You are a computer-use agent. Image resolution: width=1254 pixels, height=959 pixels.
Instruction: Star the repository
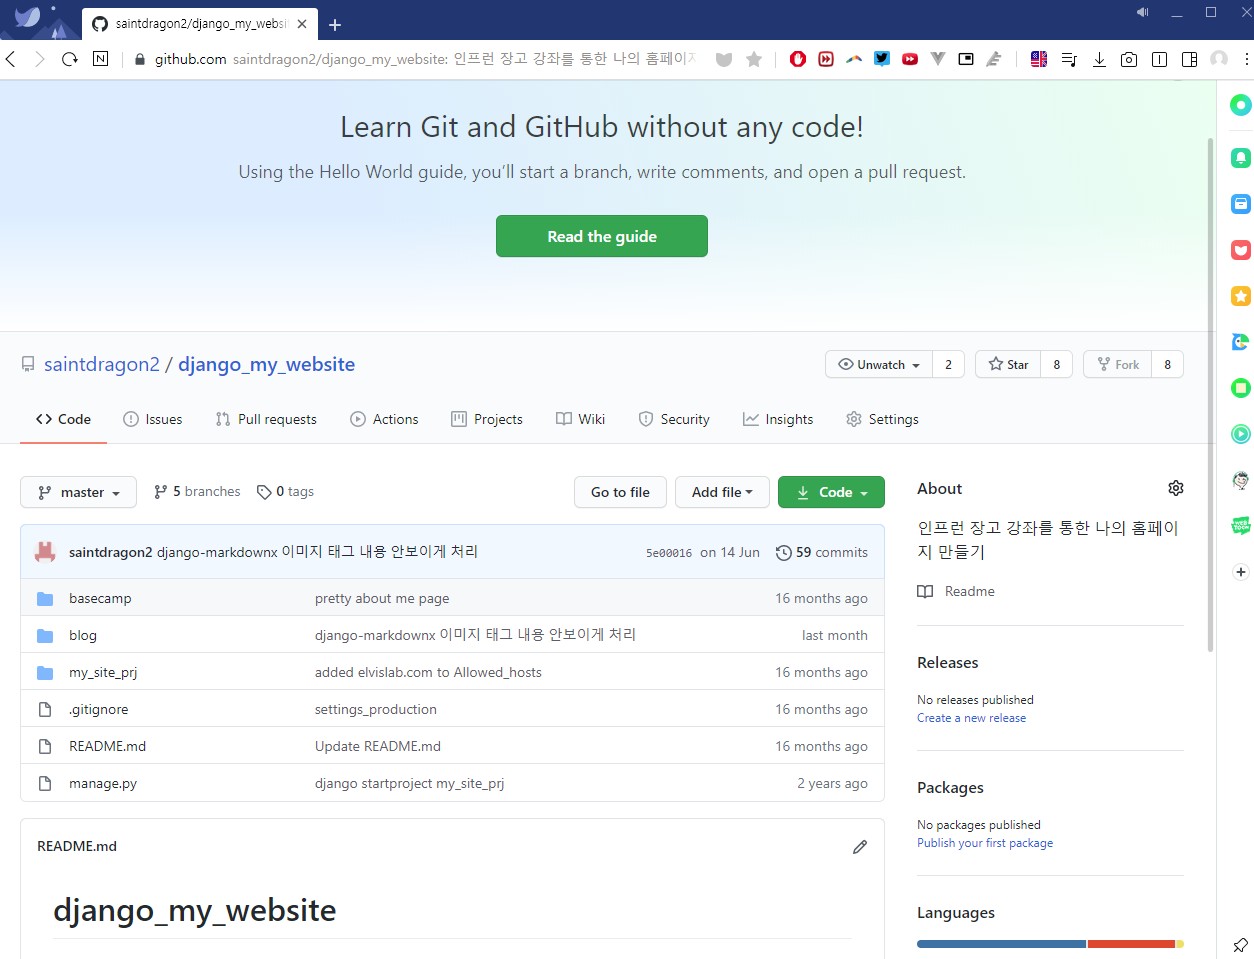pyautogui.click(x=1008, y=365)
